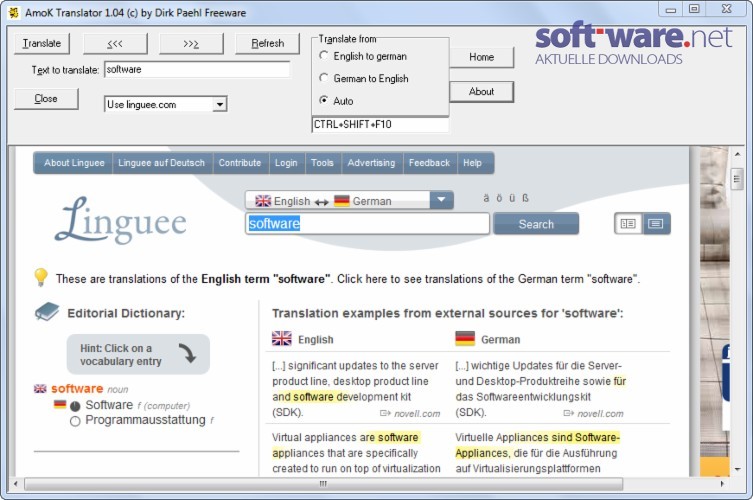Viewport: 753px width, 500px height.
Task: Open the Advertising menu item
Action: [371, 163]
